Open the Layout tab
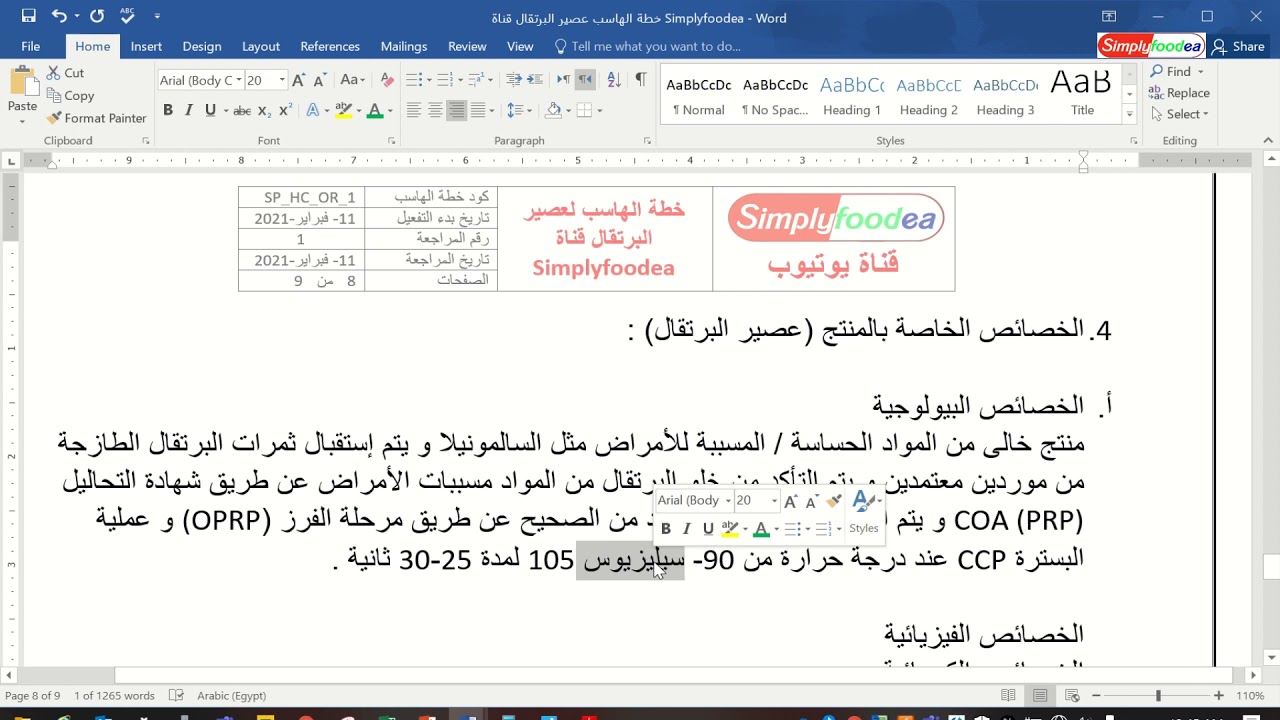This screenshot has height=720, width=1280. point(261,46)
